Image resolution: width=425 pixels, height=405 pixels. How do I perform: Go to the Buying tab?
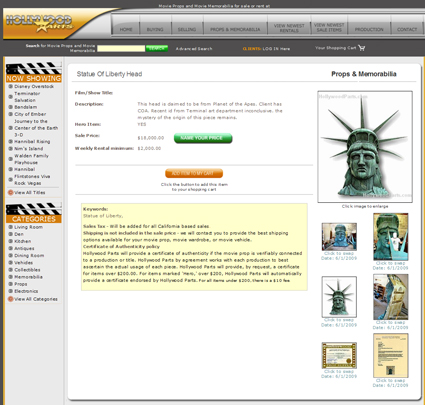pos(155,29)
